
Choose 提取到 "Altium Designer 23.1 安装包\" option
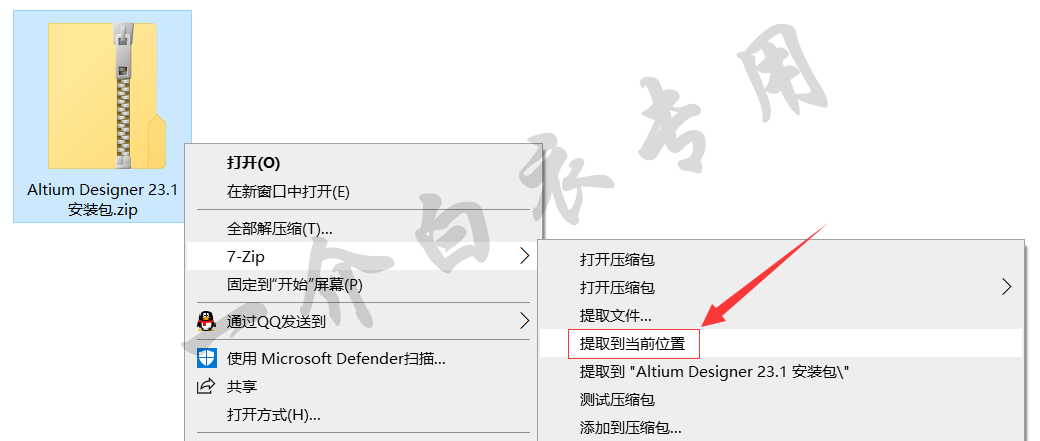715,372
